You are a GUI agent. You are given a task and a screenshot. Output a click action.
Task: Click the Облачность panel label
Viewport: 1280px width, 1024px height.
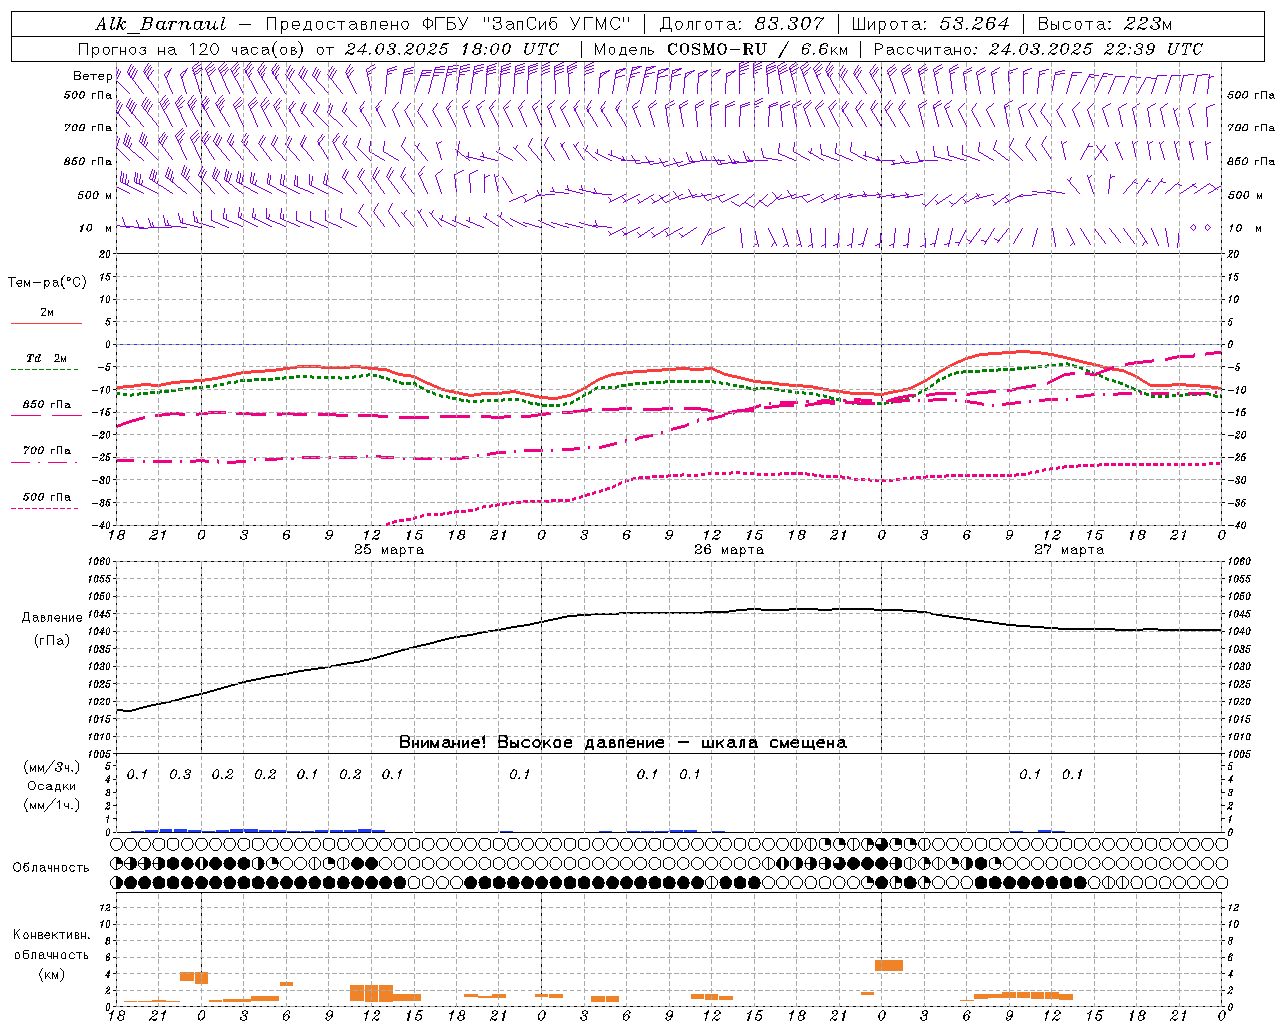coord(51,868)
